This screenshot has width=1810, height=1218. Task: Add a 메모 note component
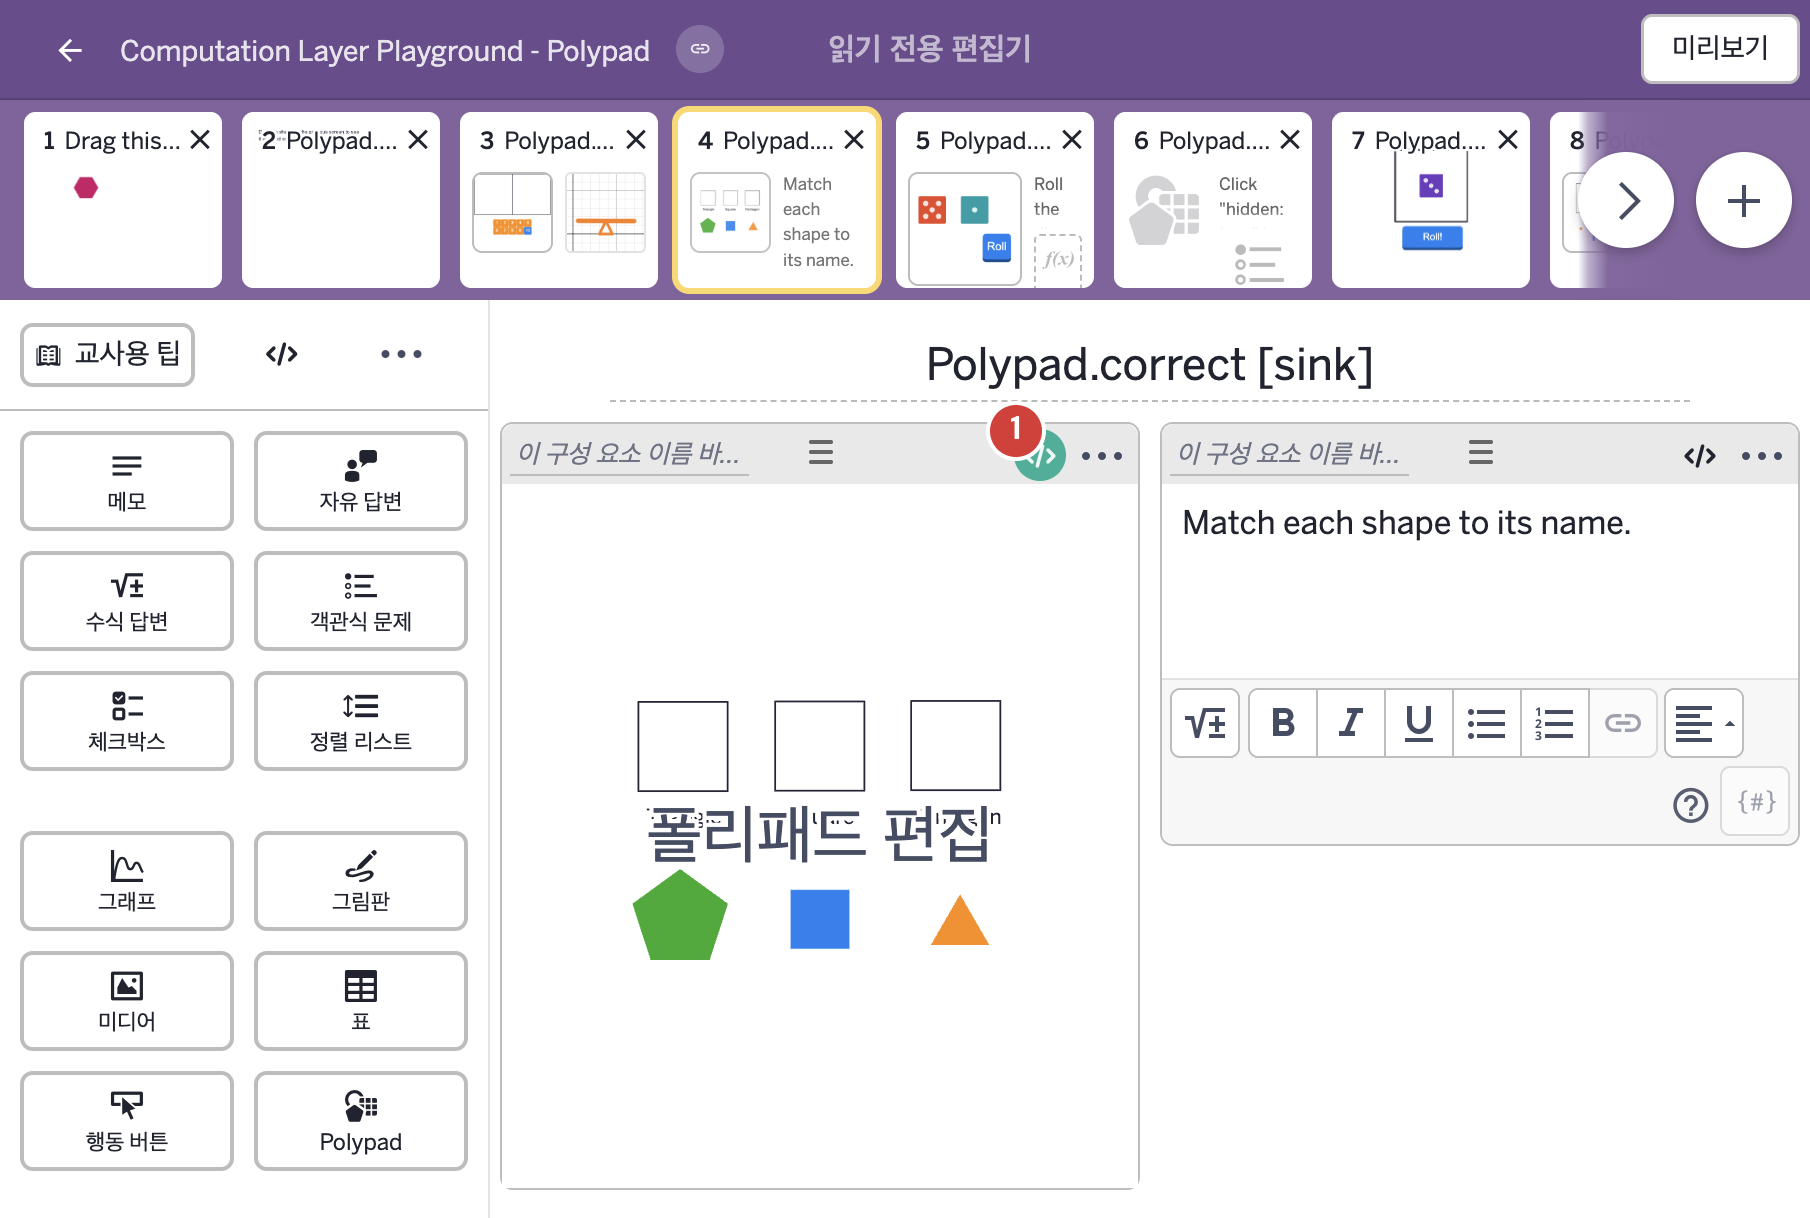[x=127, y=481]
